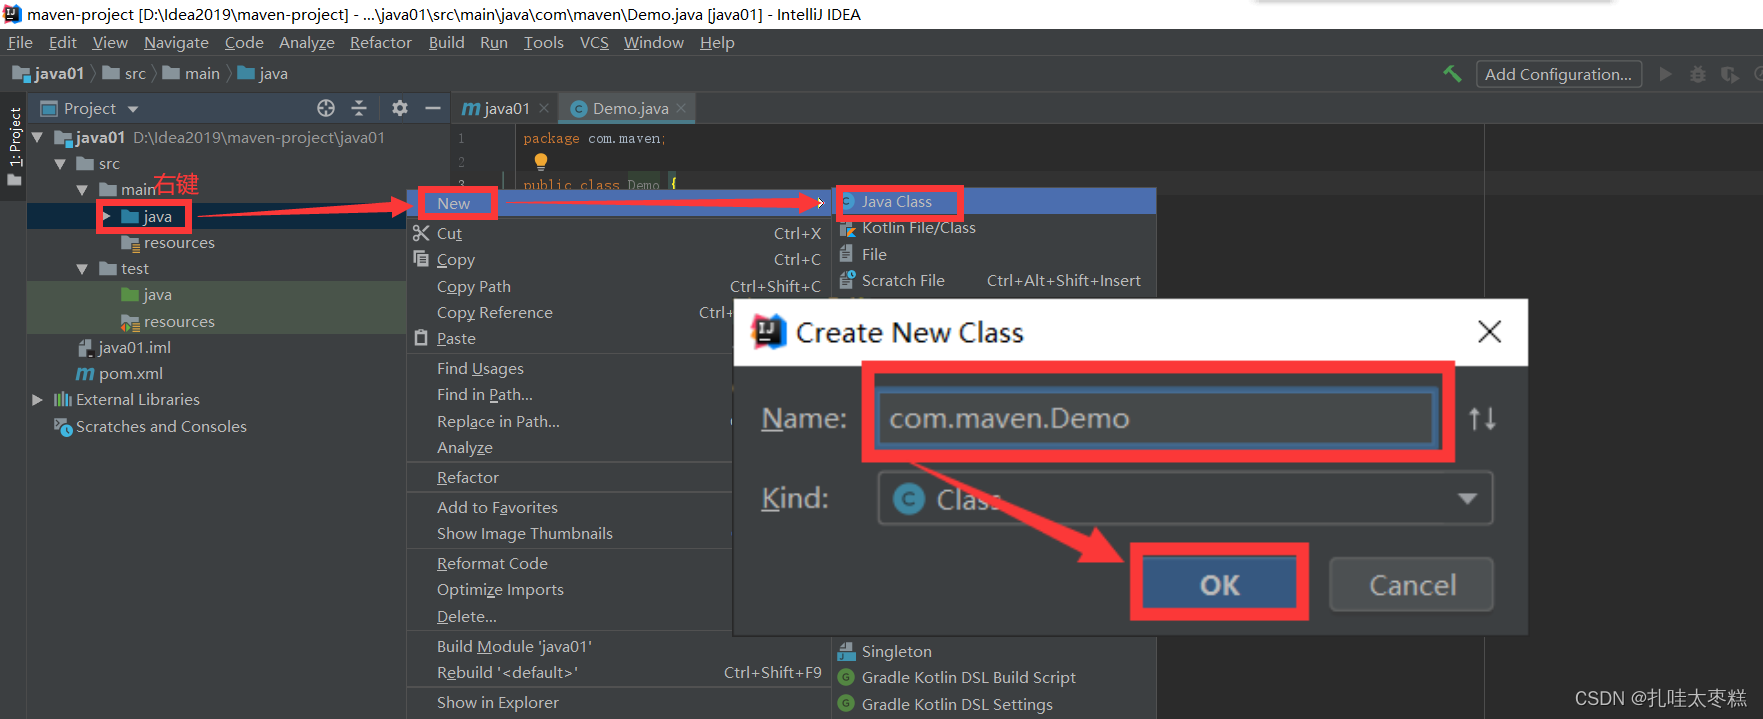
Task: Click the Debug bug icon in toolbar
Action: 1698,74
